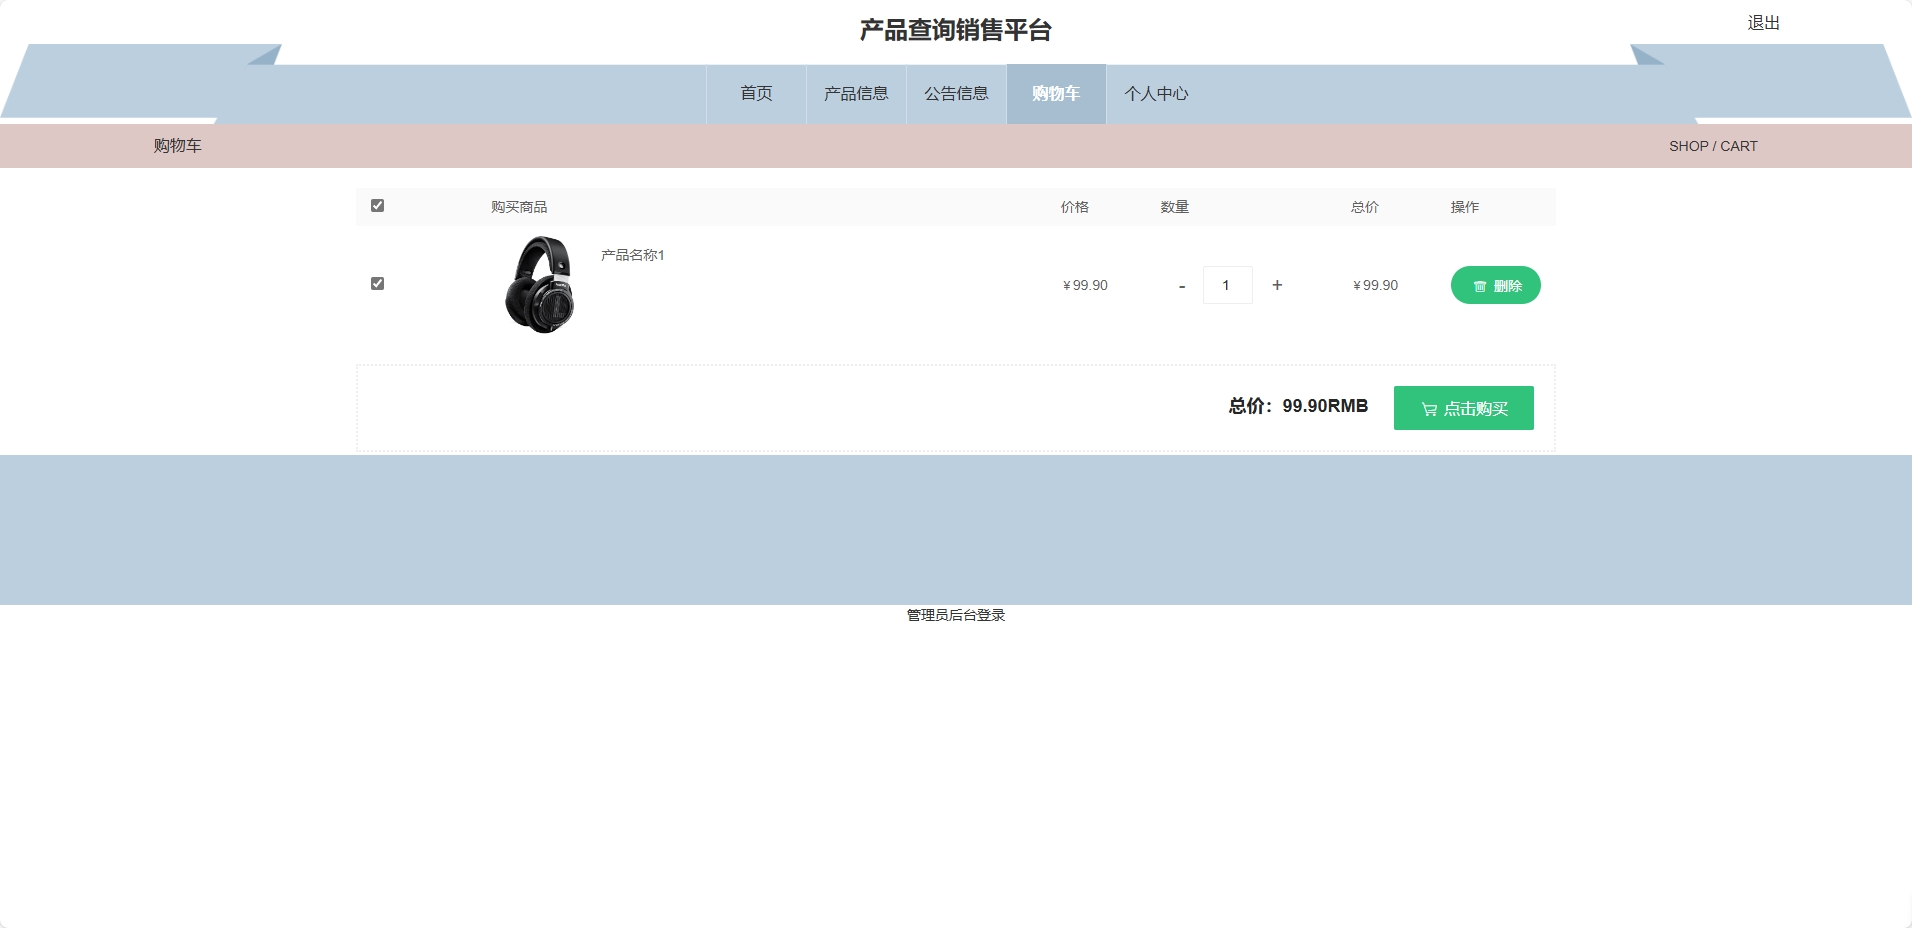Viewport: 1912px width, 928px height.
Task: Click the quantity input field showing 1
Action: tap(1229, 285)
